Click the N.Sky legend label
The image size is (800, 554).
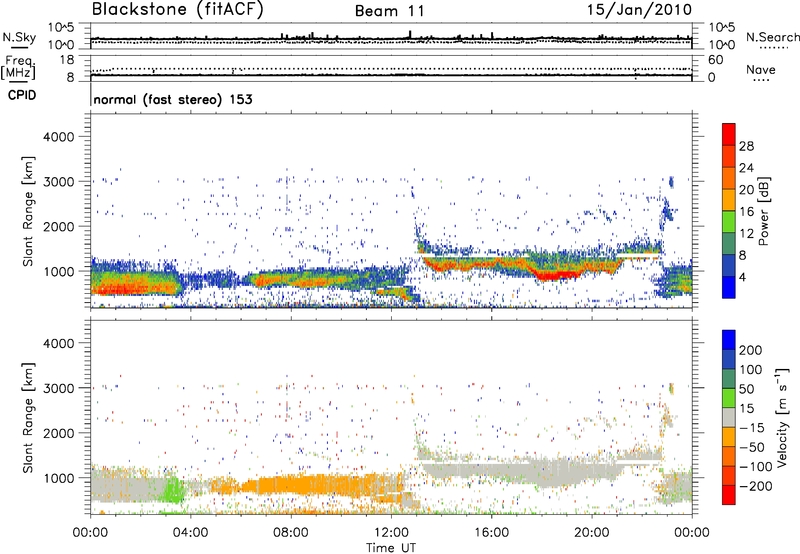(19, 37)
